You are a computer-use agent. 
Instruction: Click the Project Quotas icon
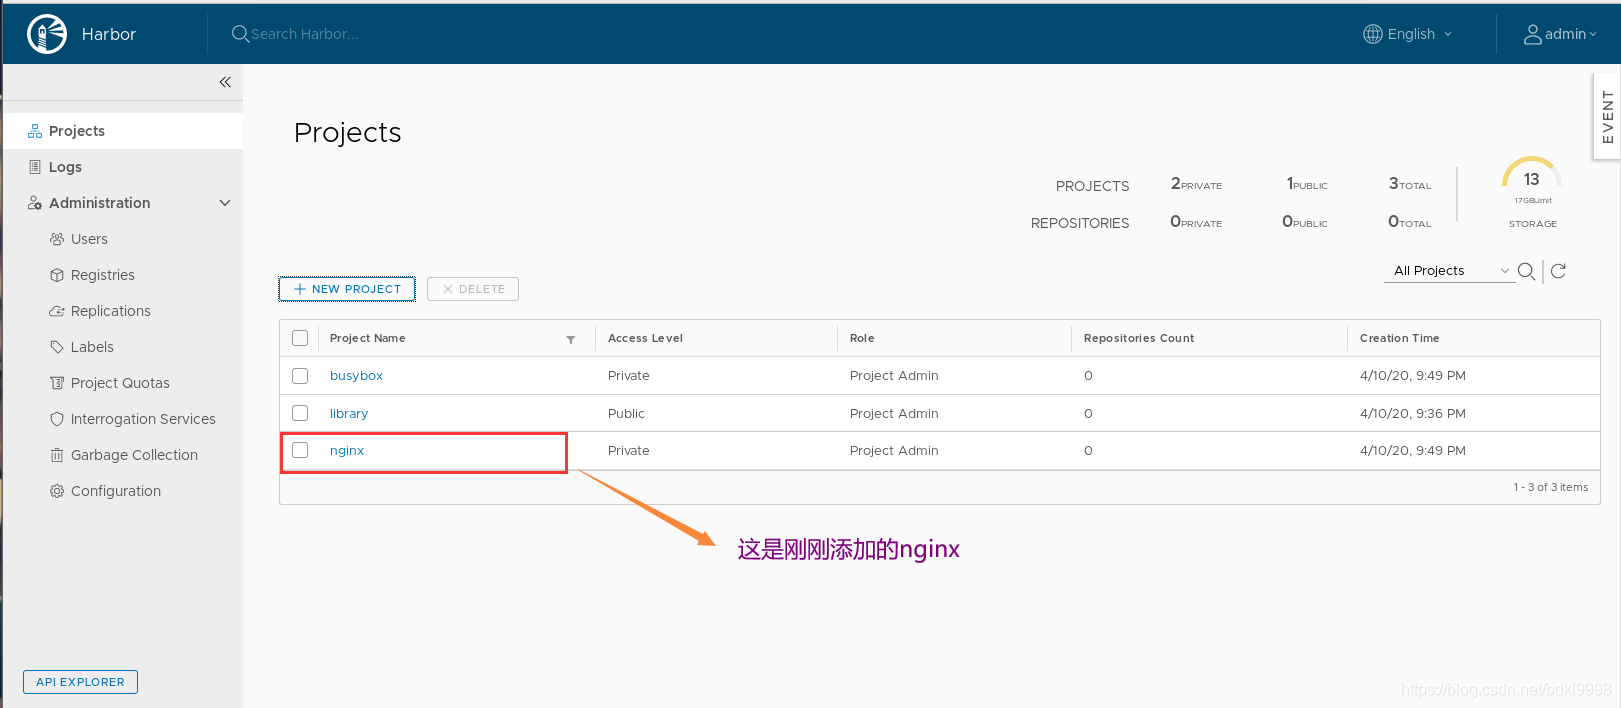57,383
